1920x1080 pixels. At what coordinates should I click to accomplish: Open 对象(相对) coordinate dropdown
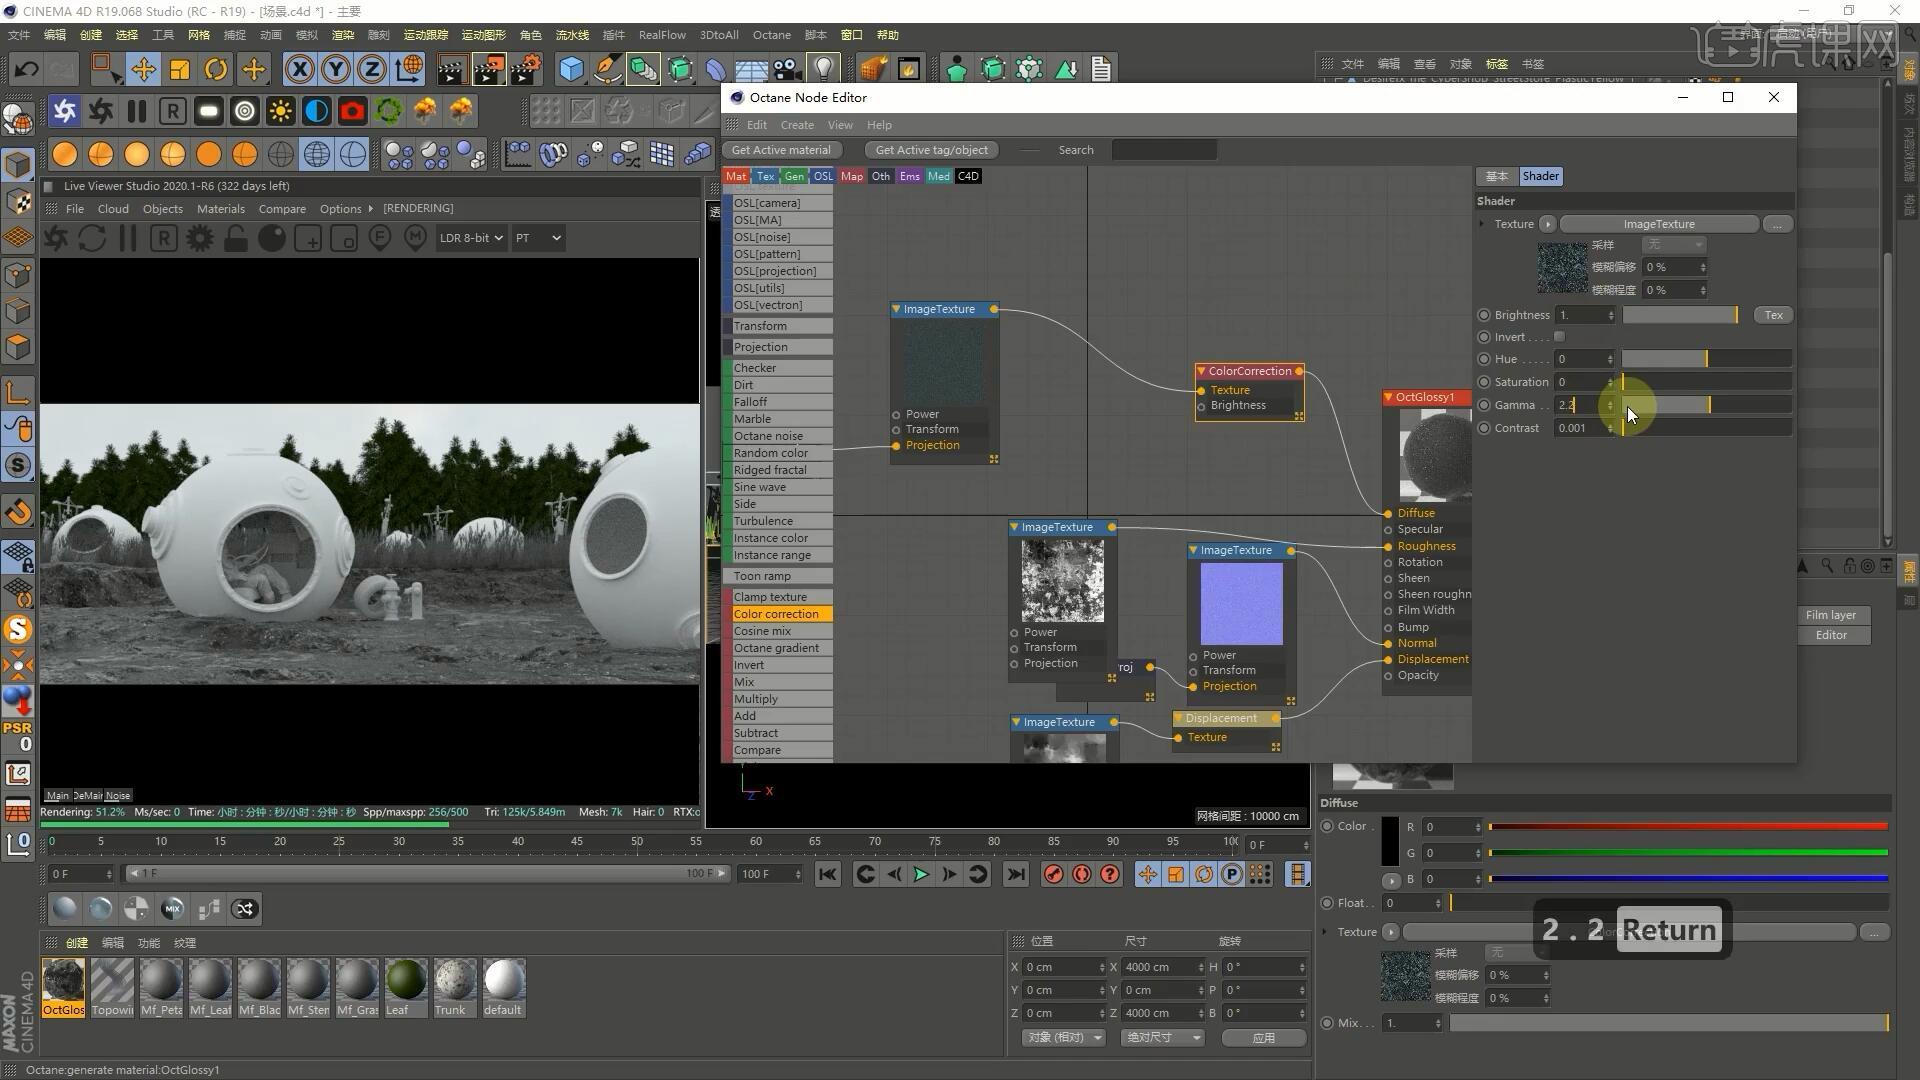pyautogui.click(x=1064, y=1037)
